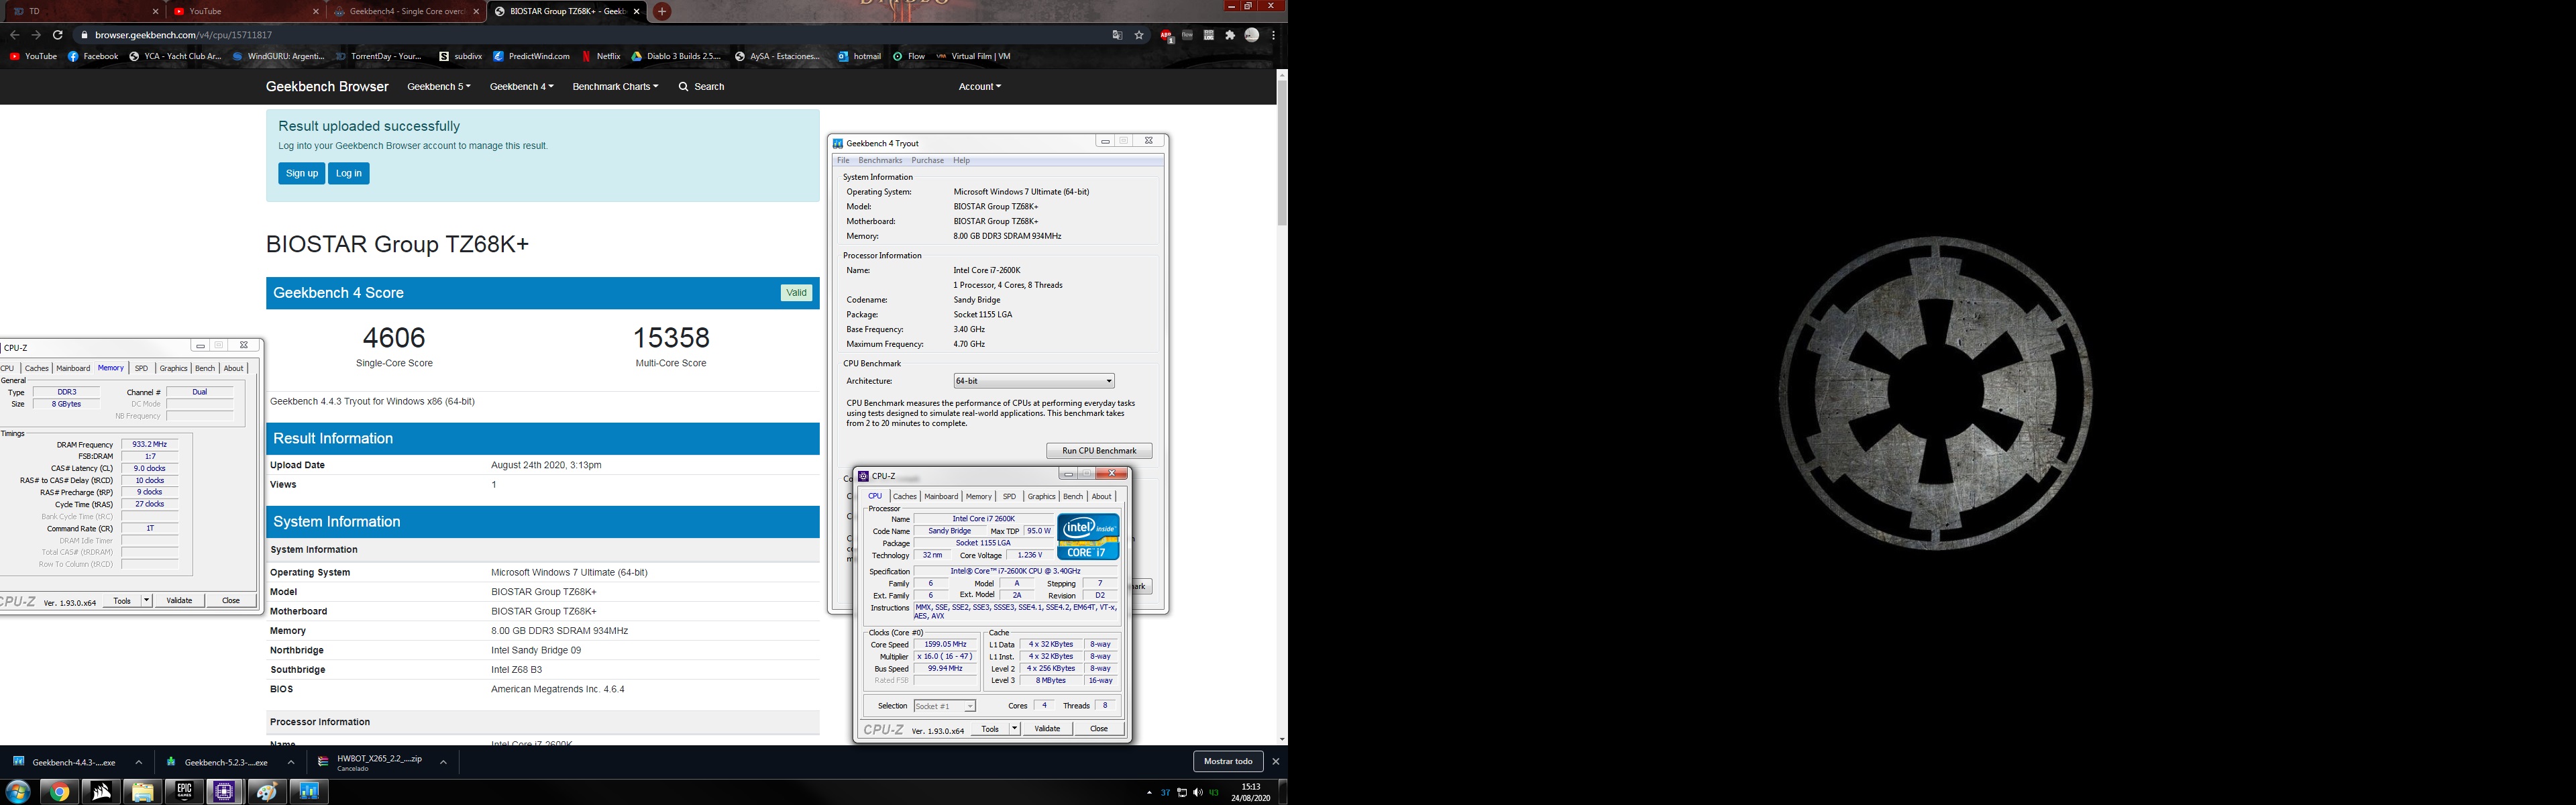Image resolution: width=2576 pixels, height=805 pixels.
Task: Open options chevron for Geekbench-4.4.3 download
Action: point(138,762)
